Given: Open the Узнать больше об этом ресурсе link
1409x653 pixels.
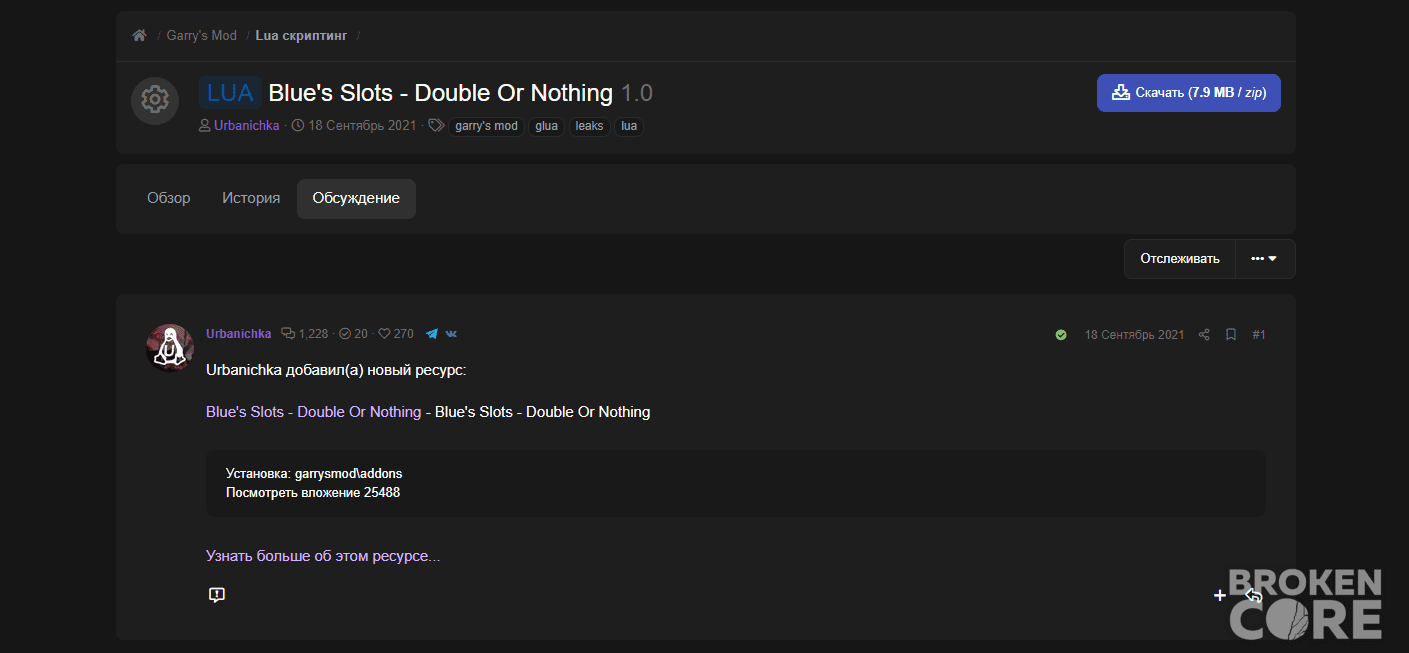Looking at the screenshot, I should pos(323,555).
